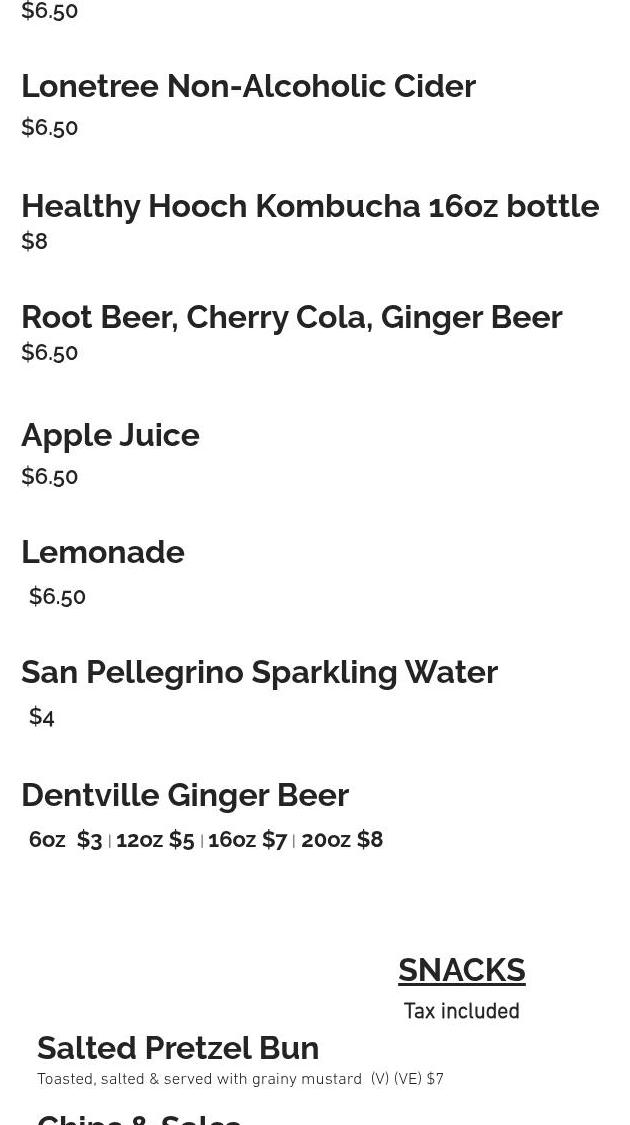Click the pretzel bun description text
This screenshot has height=1125, width=630.
(240, 1079)
